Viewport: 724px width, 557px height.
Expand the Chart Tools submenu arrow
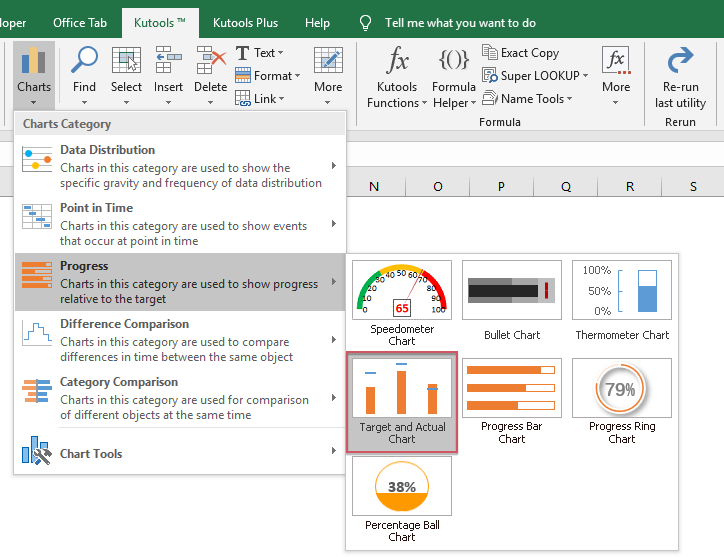[334, 451]
